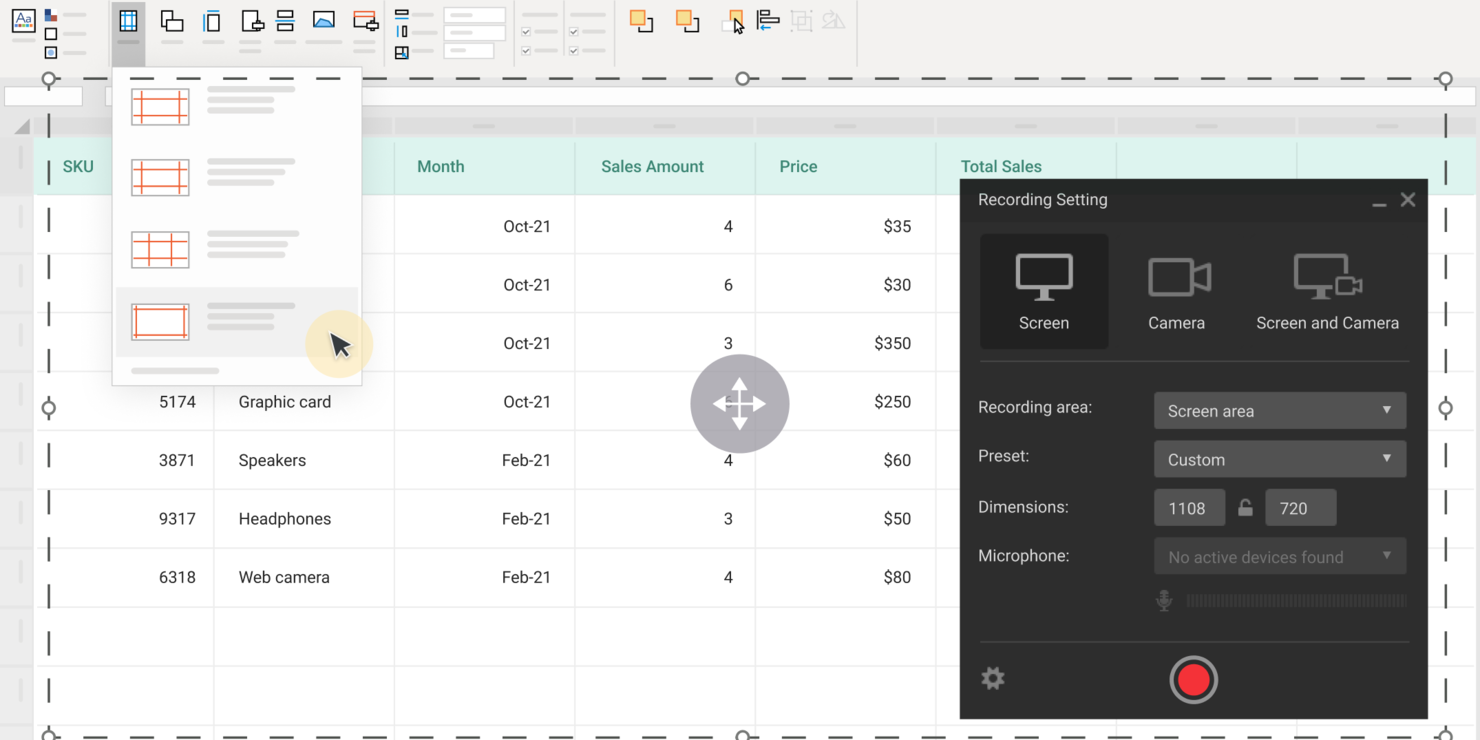Screen dimensions: 1480x740
Task: Select Screen and Camera mode
Action: [1327, 291]
